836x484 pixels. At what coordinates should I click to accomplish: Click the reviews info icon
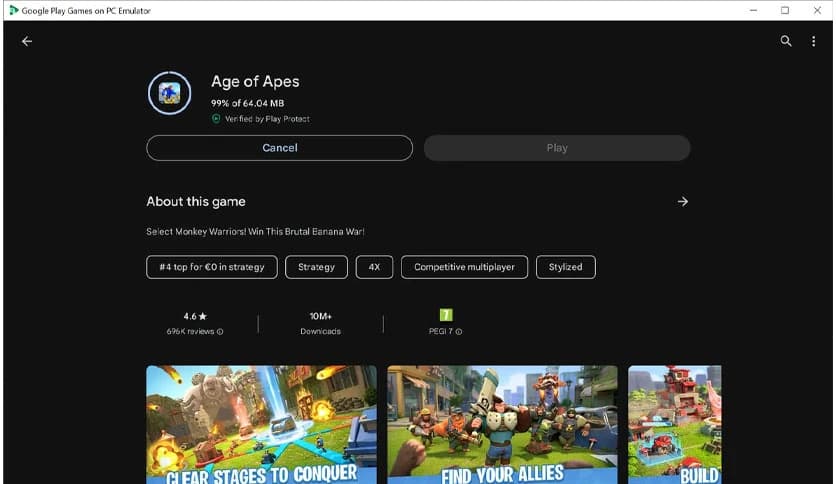click(220, 332)
